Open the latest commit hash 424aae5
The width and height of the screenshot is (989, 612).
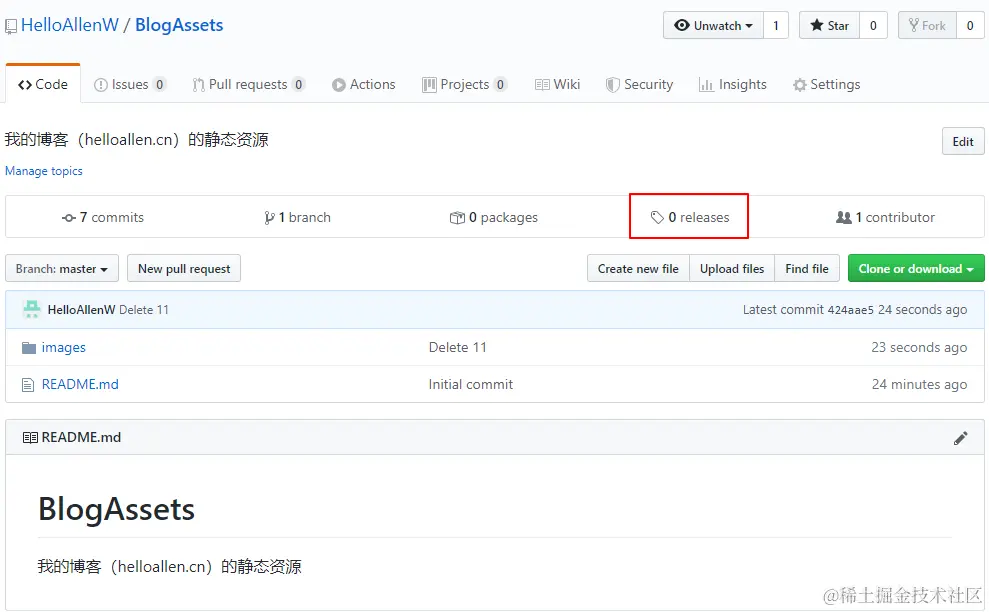tap(850, 310)
